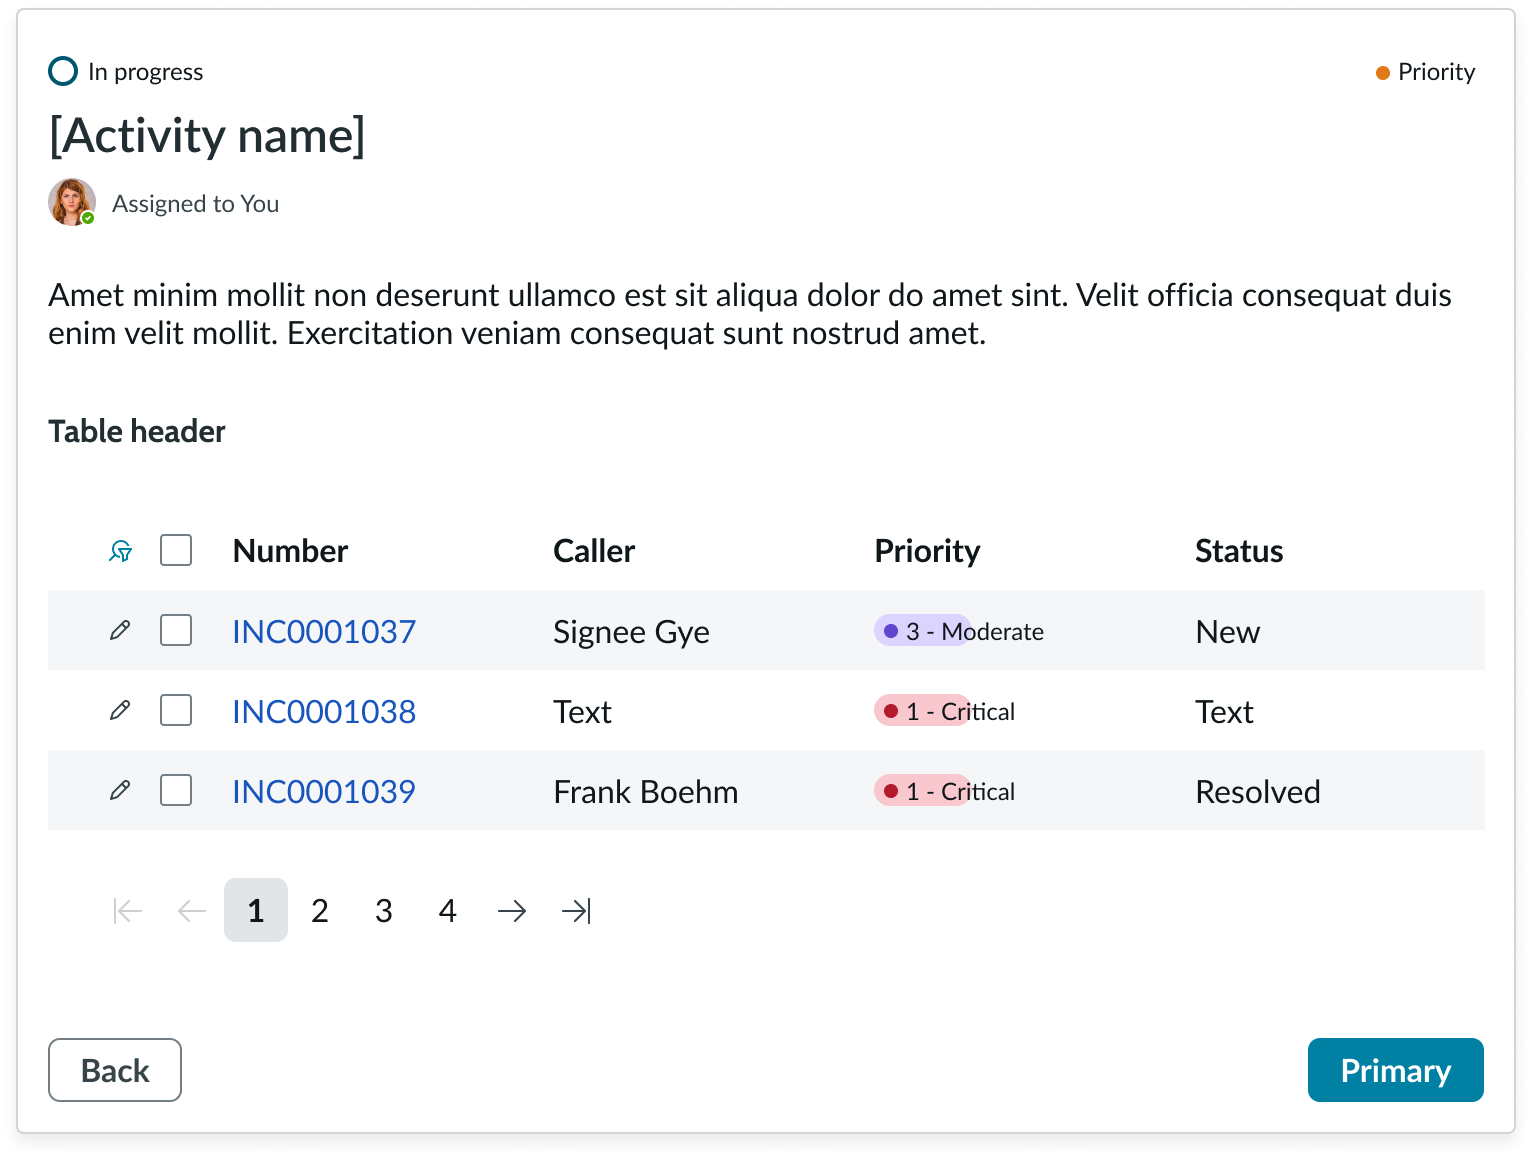Open incident link INC0001037

click(323, 631)
